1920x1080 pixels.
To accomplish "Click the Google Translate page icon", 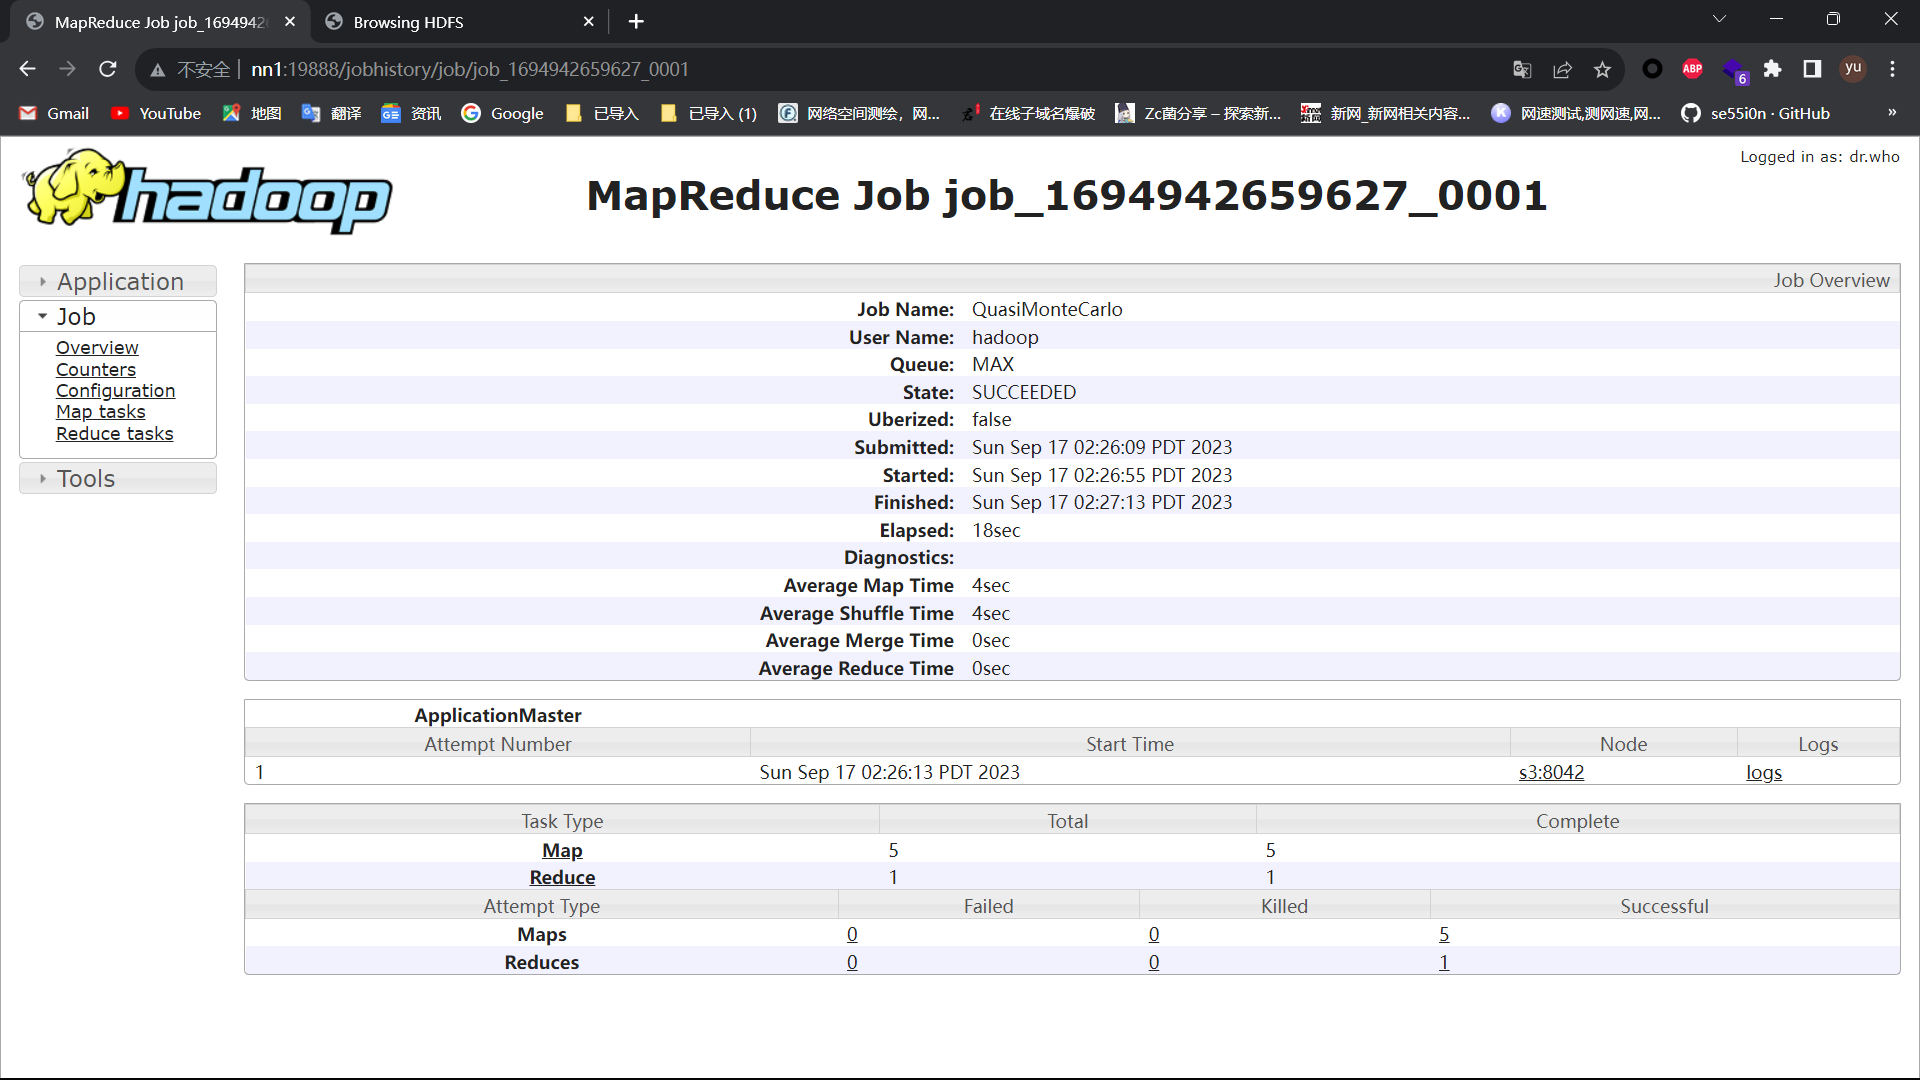I will pyautogui.click(x=1522, y=69).
